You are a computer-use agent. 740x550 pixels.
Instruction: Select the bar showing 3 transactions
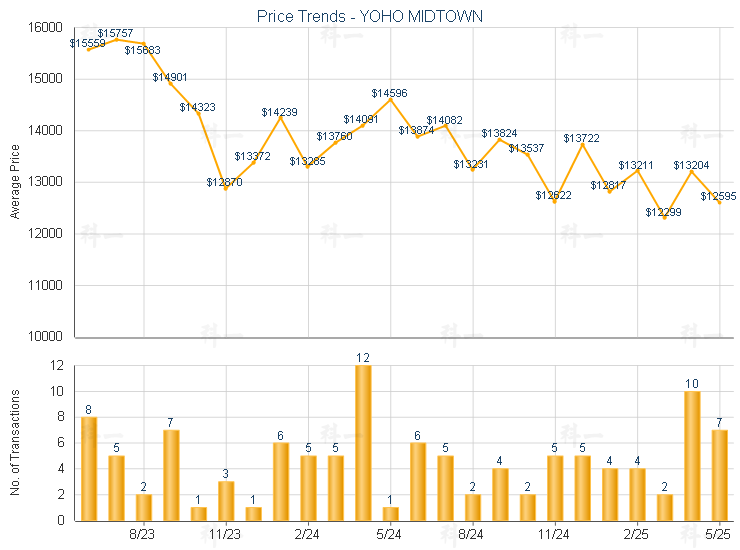point(226,500)
